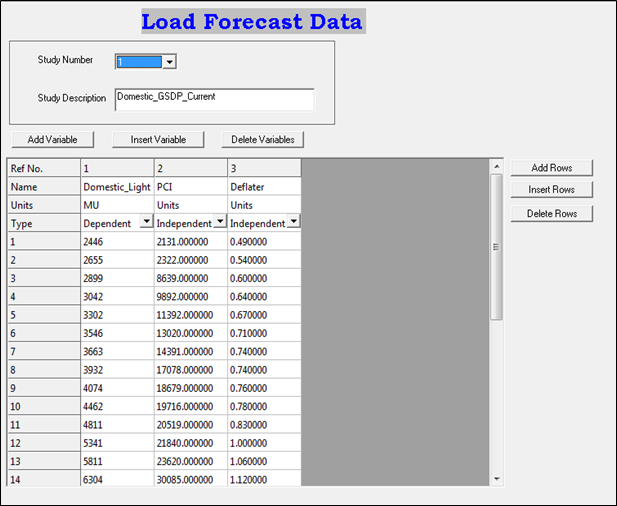
Task: Select cell with value 2899
Action: [117, 278]
